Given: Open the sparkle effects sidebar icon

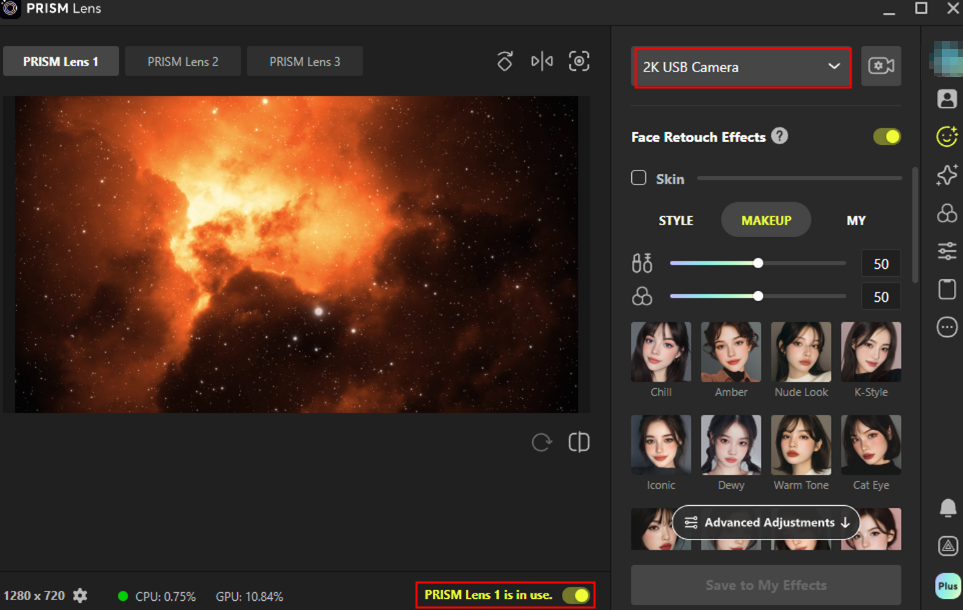Looking at the screenshot, I should [946, 175].
